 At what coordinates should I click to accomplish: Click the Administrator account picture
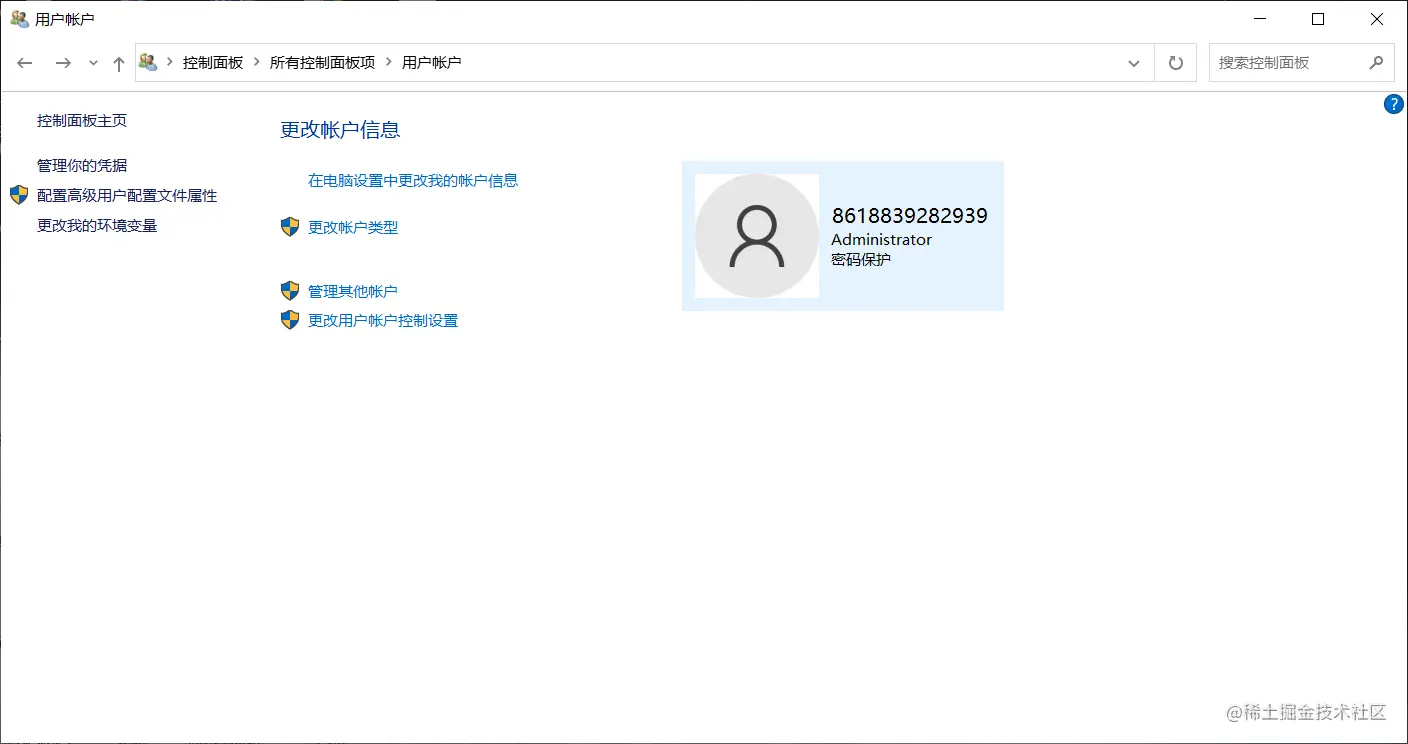tap(756, 236)
